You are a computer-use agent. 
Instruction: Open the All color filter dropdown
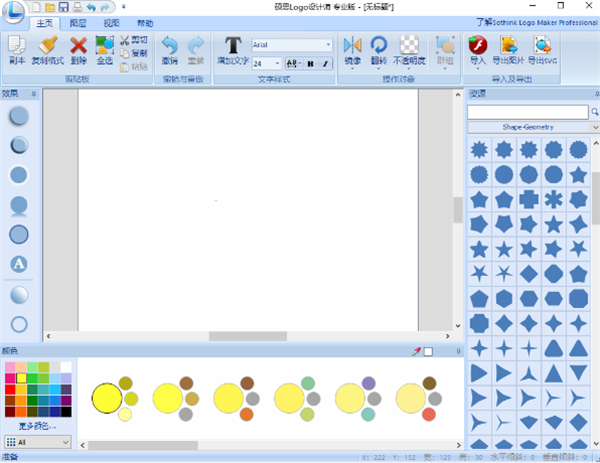(36, 440)
